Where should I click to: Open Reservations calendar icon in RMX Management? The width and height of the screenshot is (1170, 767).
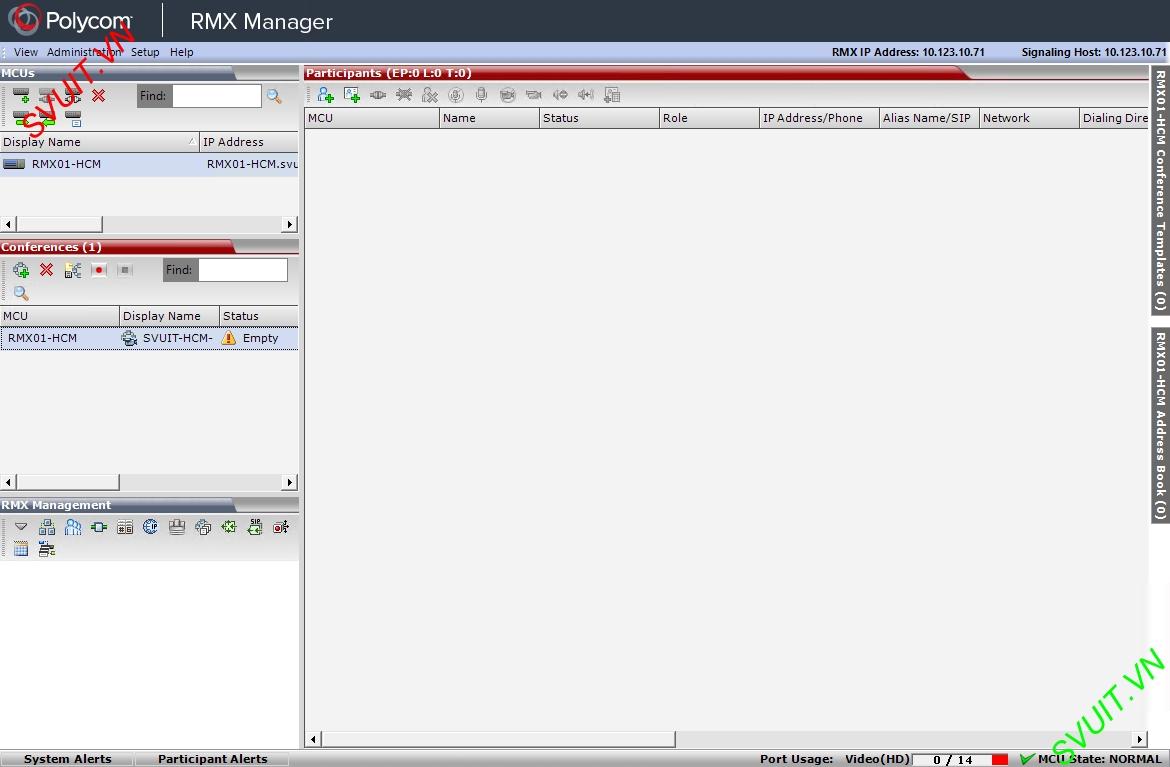pos(21,550)
